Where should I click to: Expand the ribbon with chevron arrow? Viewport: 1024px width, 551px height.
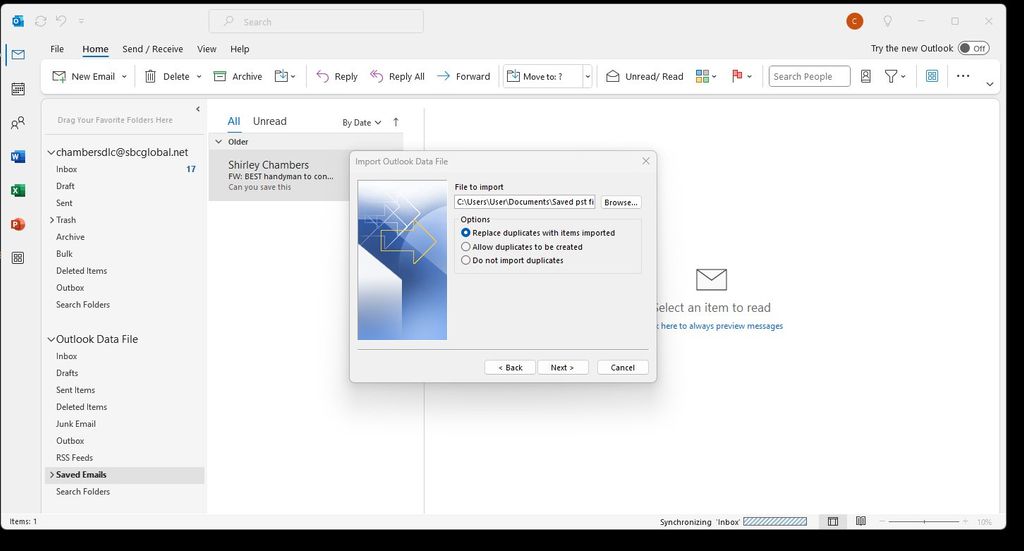(989, 84)
